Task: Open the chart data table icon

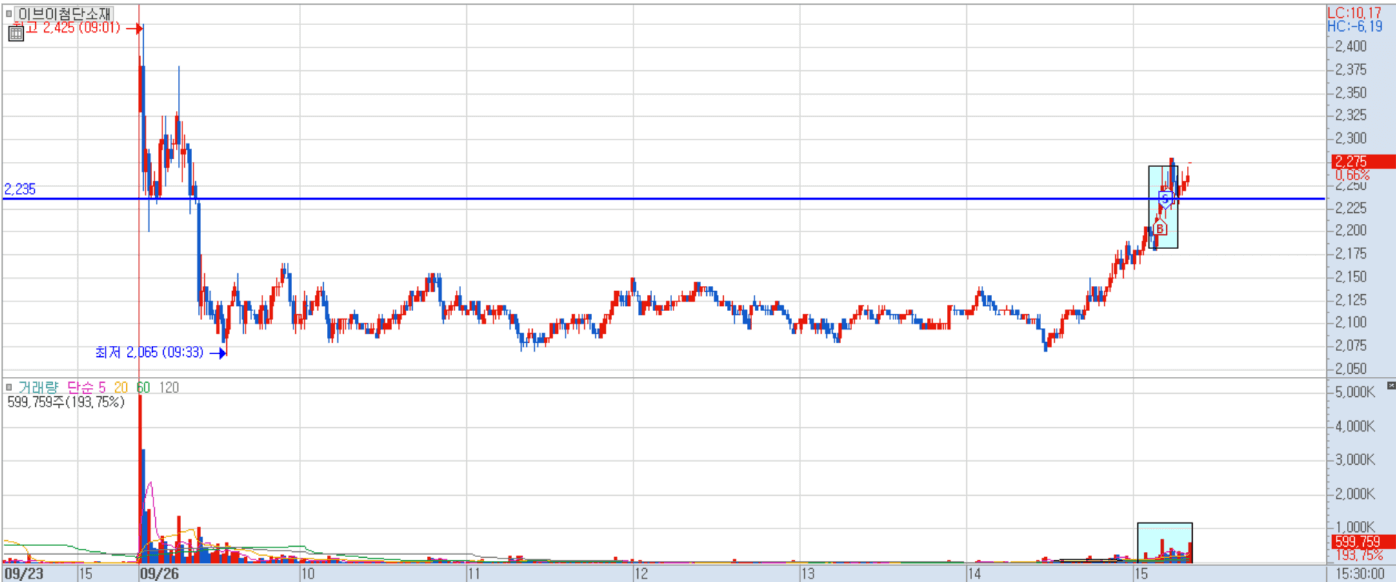Action: (16, 33)
